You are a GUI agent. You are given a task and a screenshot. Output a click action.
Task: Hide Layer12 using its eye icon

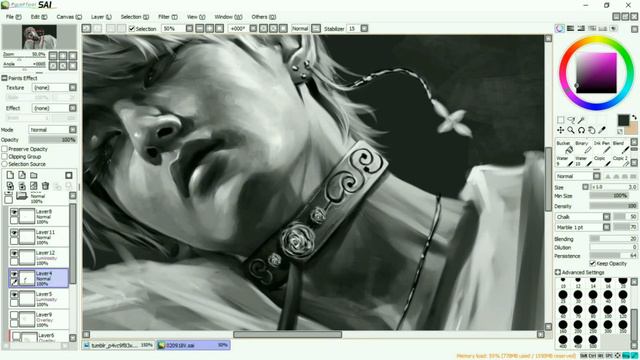14,253
